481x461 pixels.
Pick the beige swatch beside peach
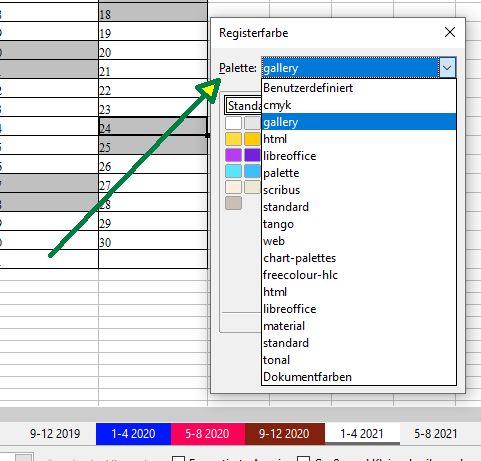coord(252,187)
